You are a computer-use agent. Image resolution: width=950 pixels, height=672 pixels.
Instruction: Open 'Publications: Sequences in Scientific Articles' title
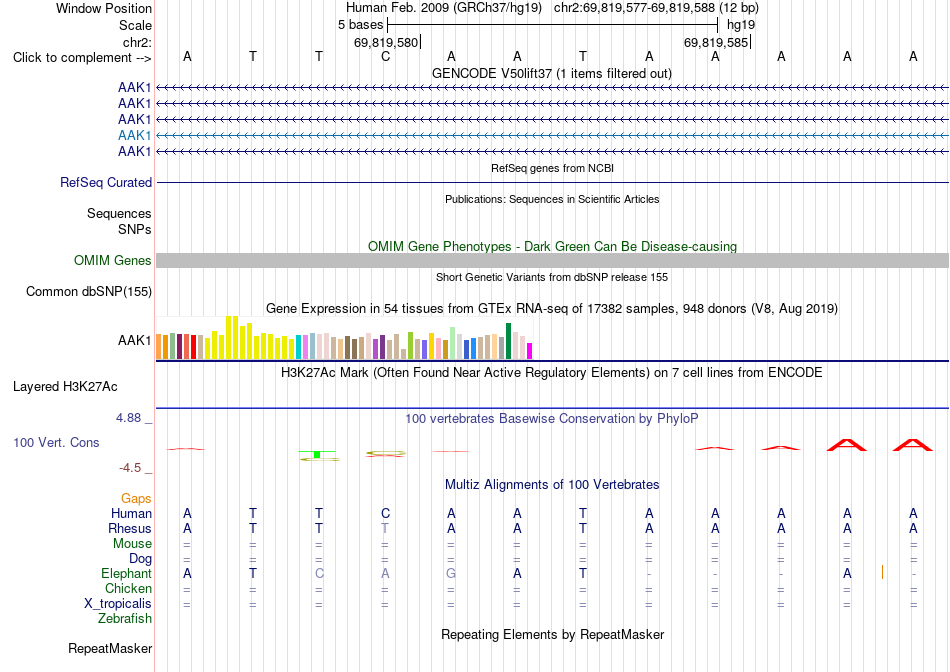coord(552,199)
